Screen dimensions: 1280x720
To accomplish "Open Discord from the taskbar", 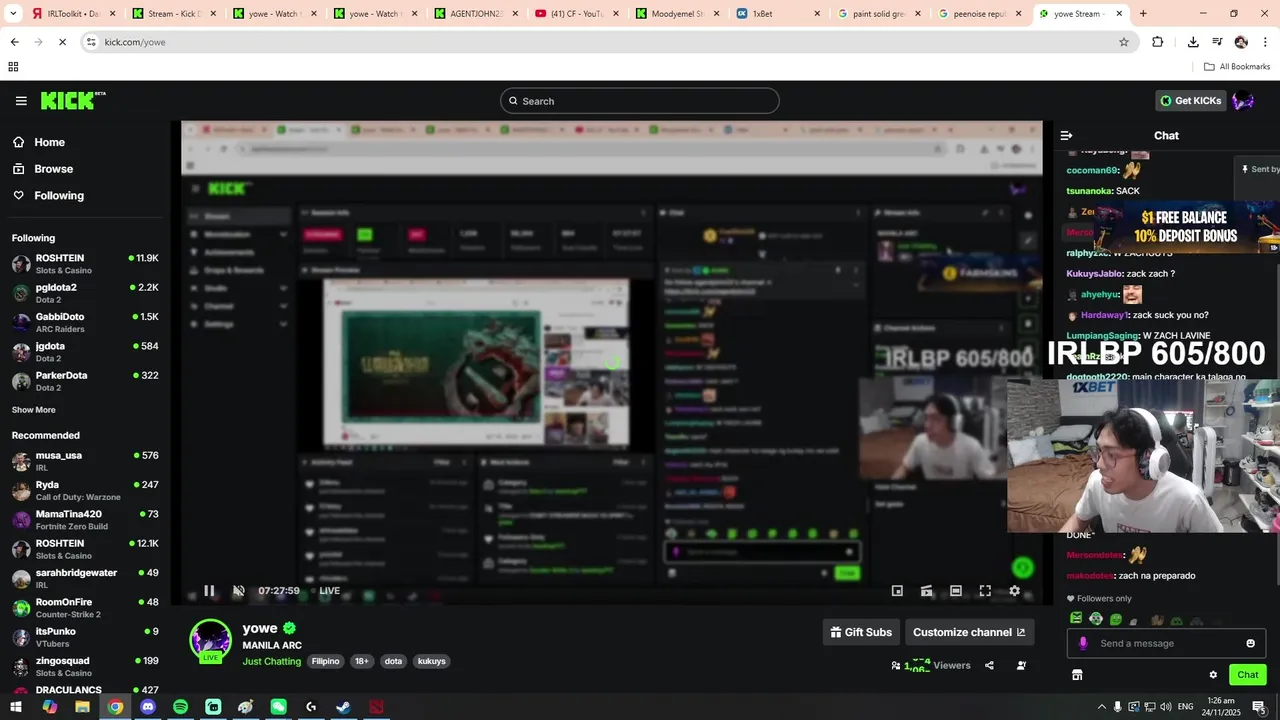I will pos(148,707).
